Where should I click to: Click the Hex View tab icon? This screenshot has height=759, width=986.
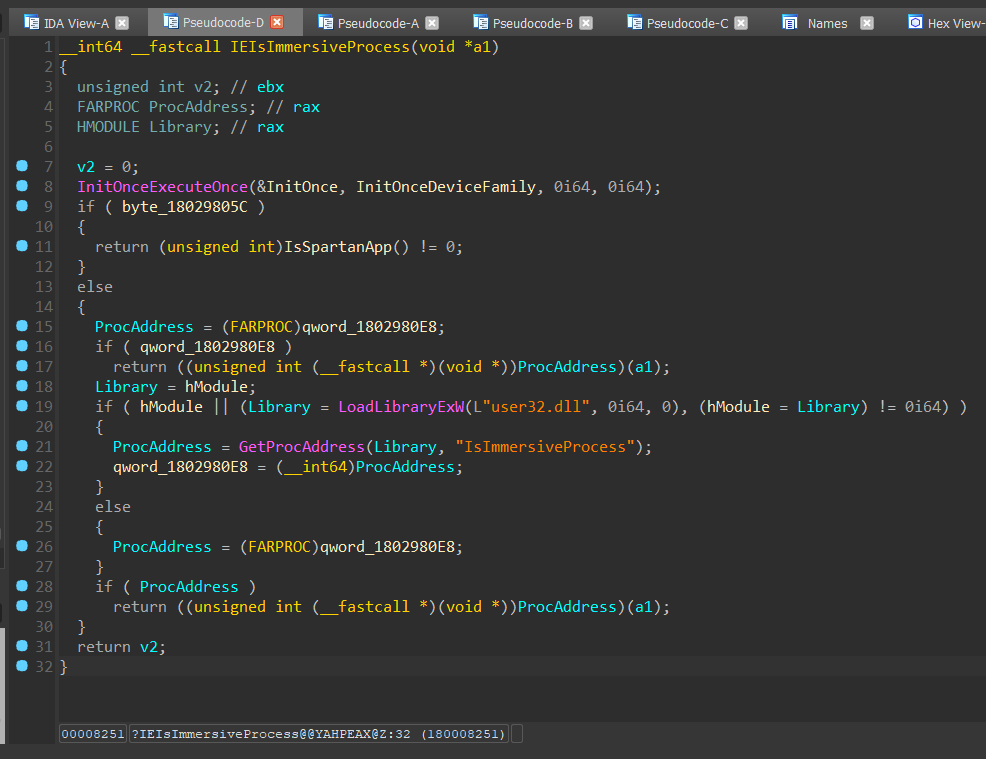point(914,22)
